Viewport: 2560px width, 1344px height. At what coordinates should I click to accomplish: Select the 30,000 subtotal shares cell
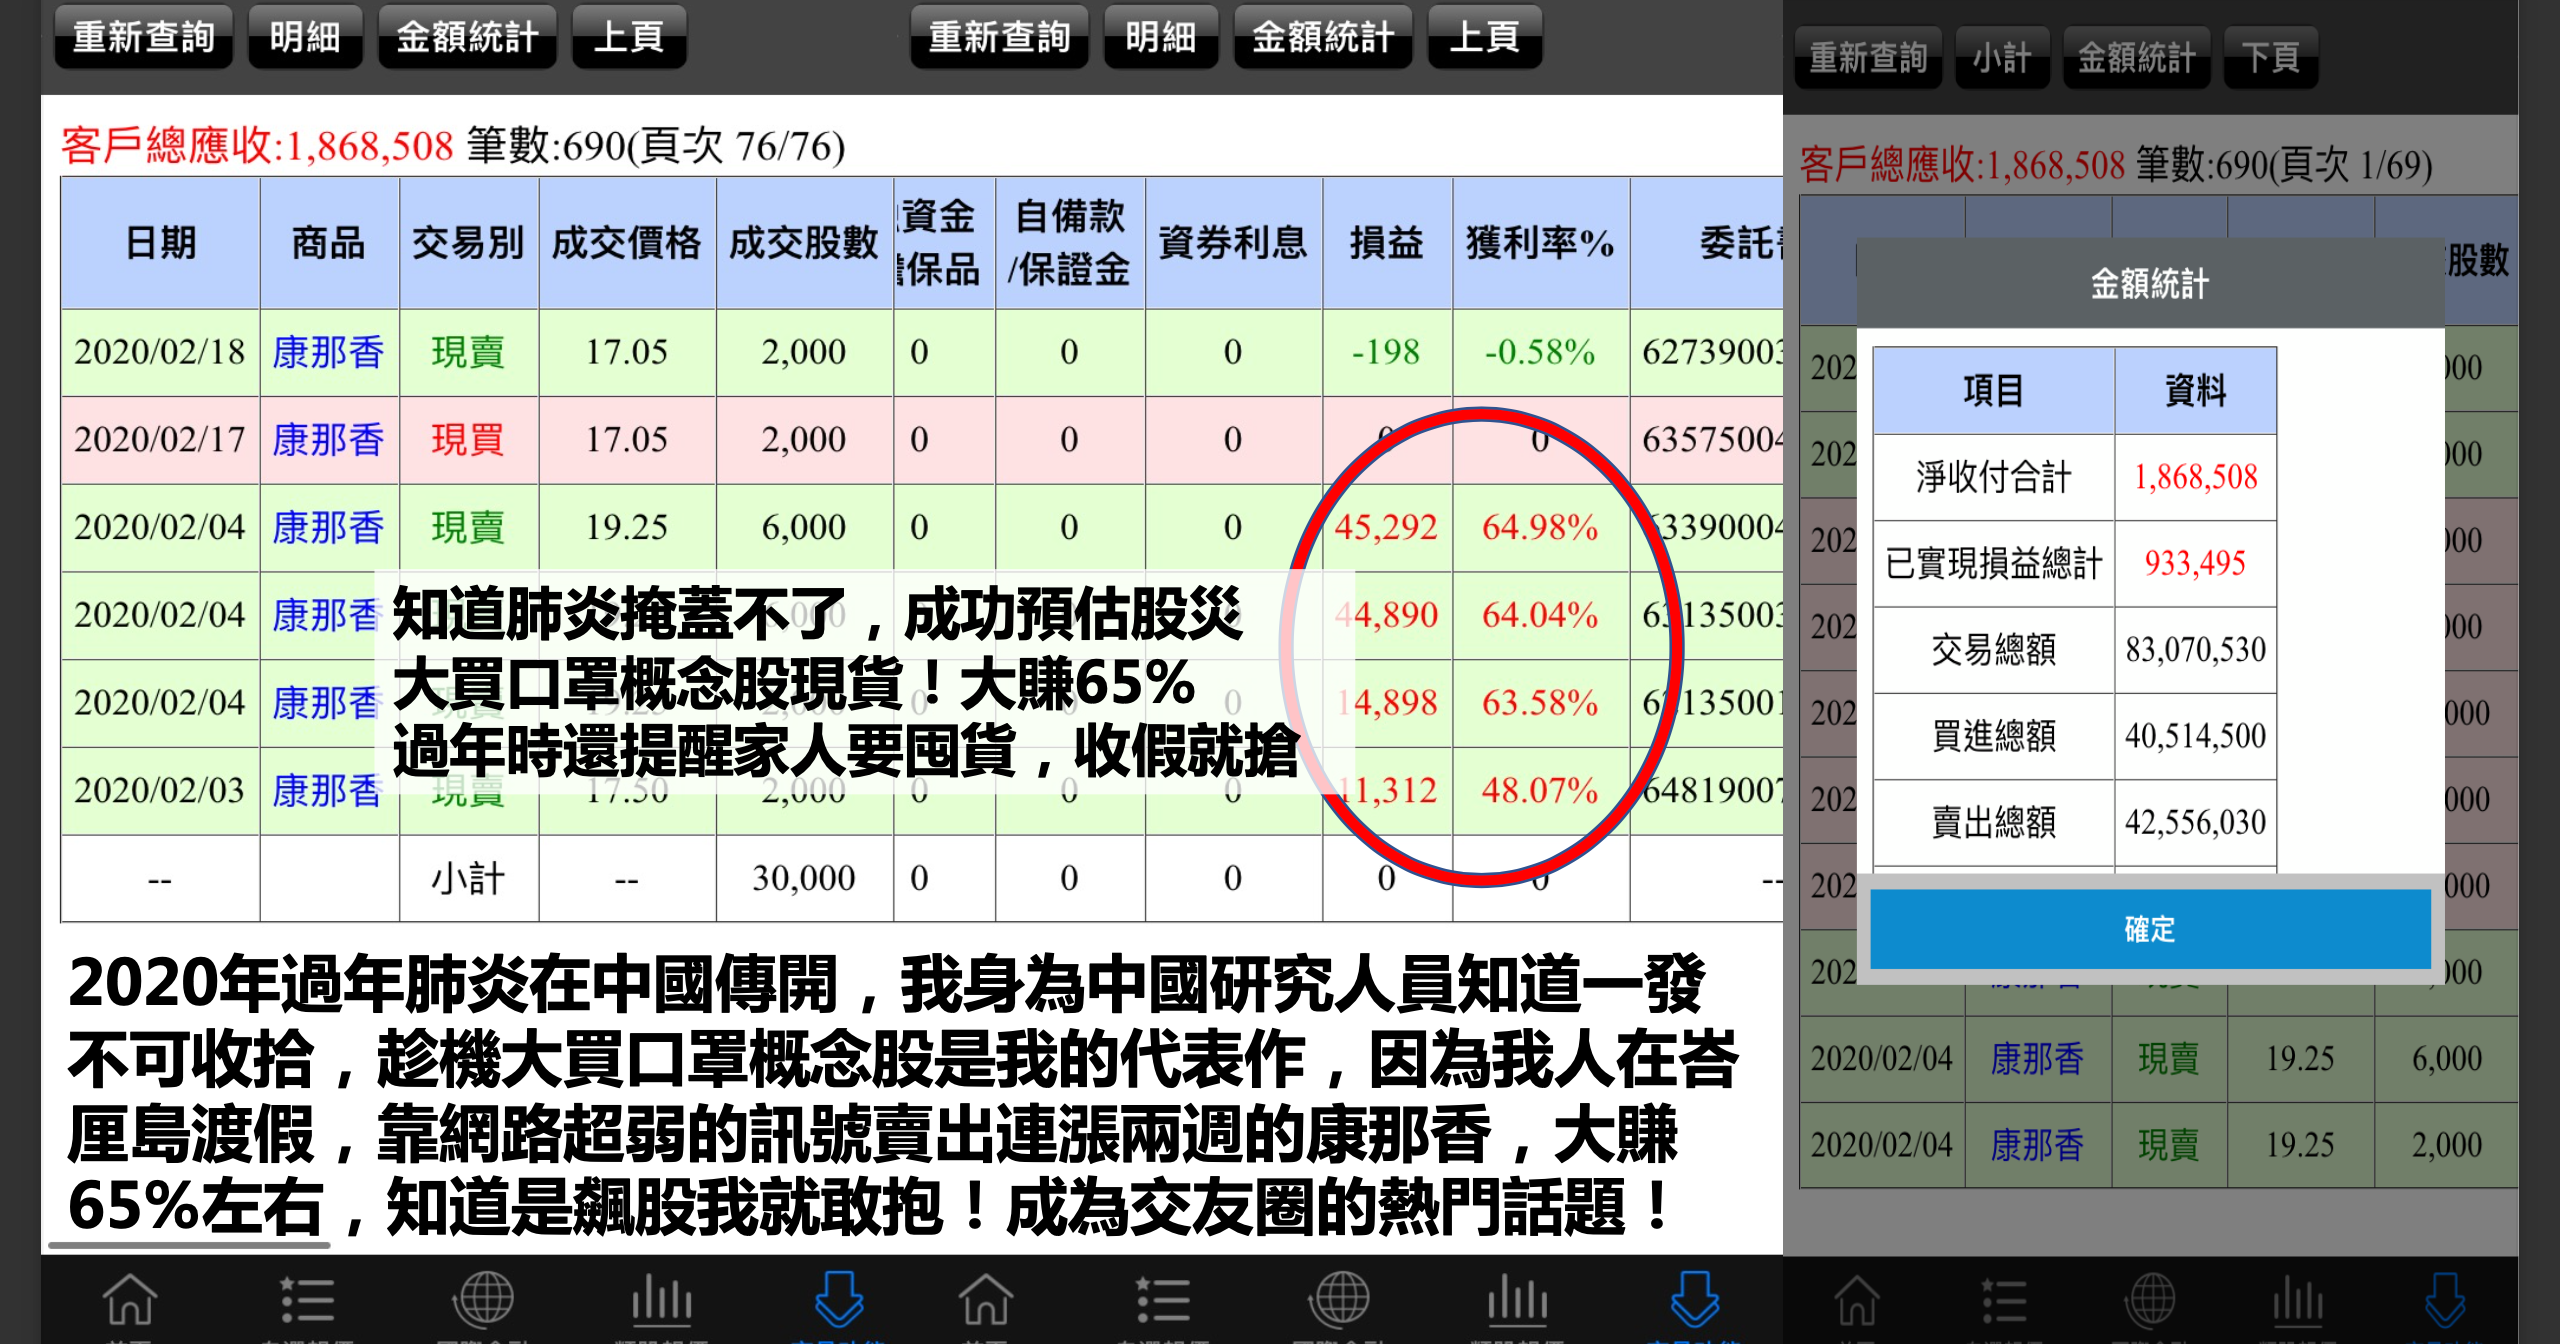coord(804,878)
